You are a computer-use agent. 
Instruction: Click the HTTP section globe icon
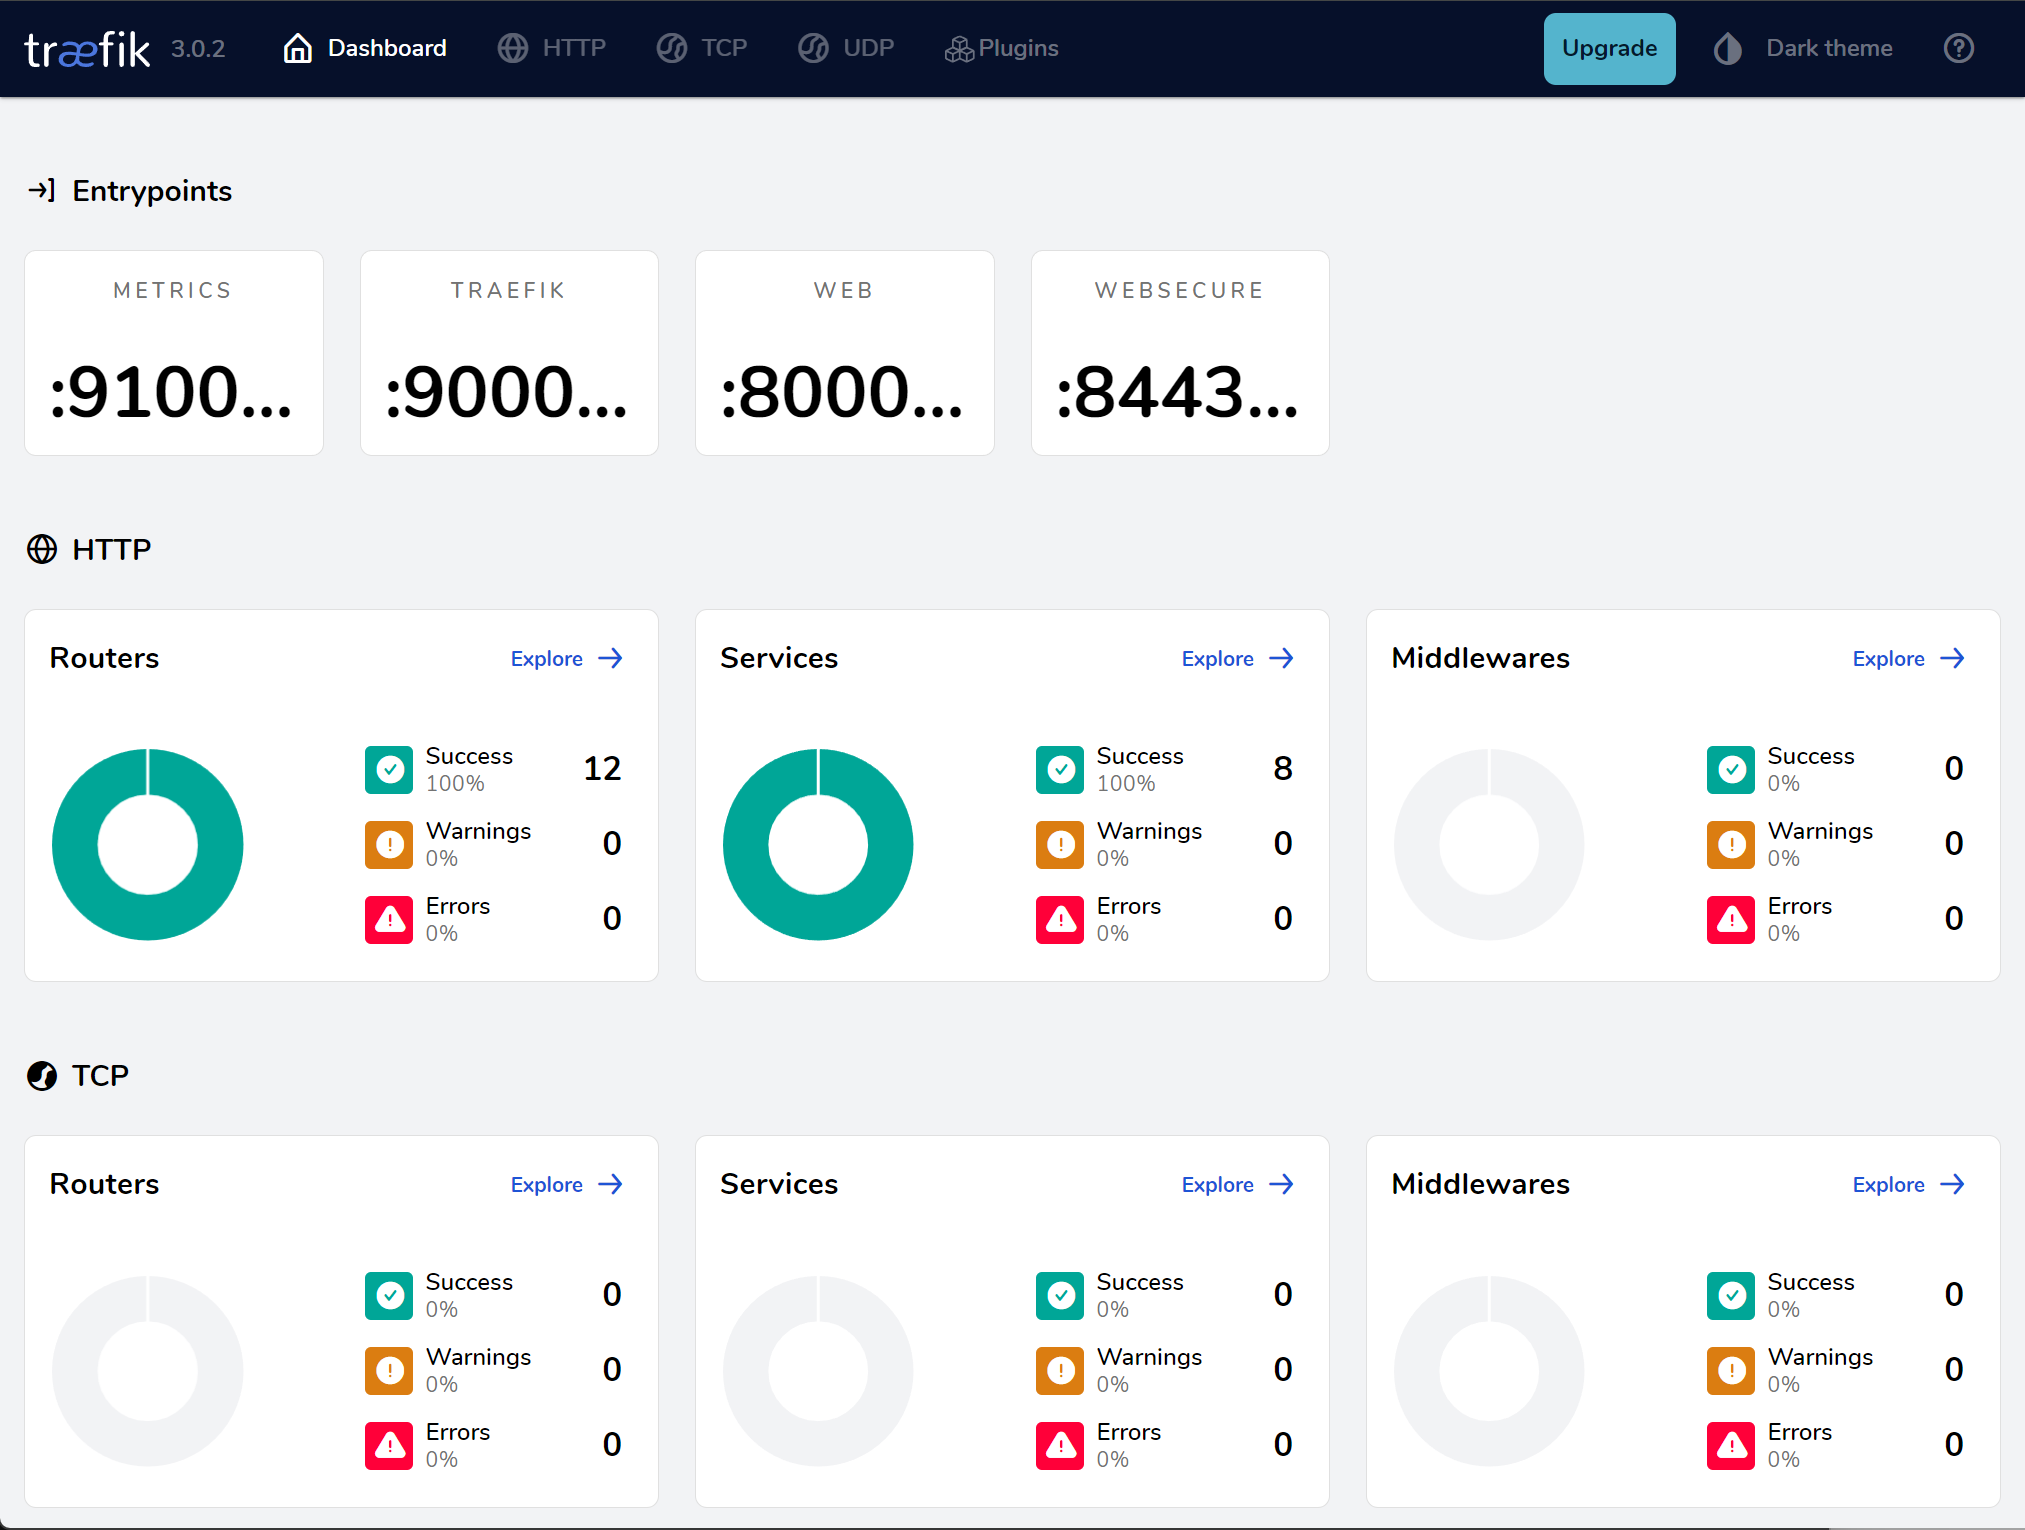[42, 549]
